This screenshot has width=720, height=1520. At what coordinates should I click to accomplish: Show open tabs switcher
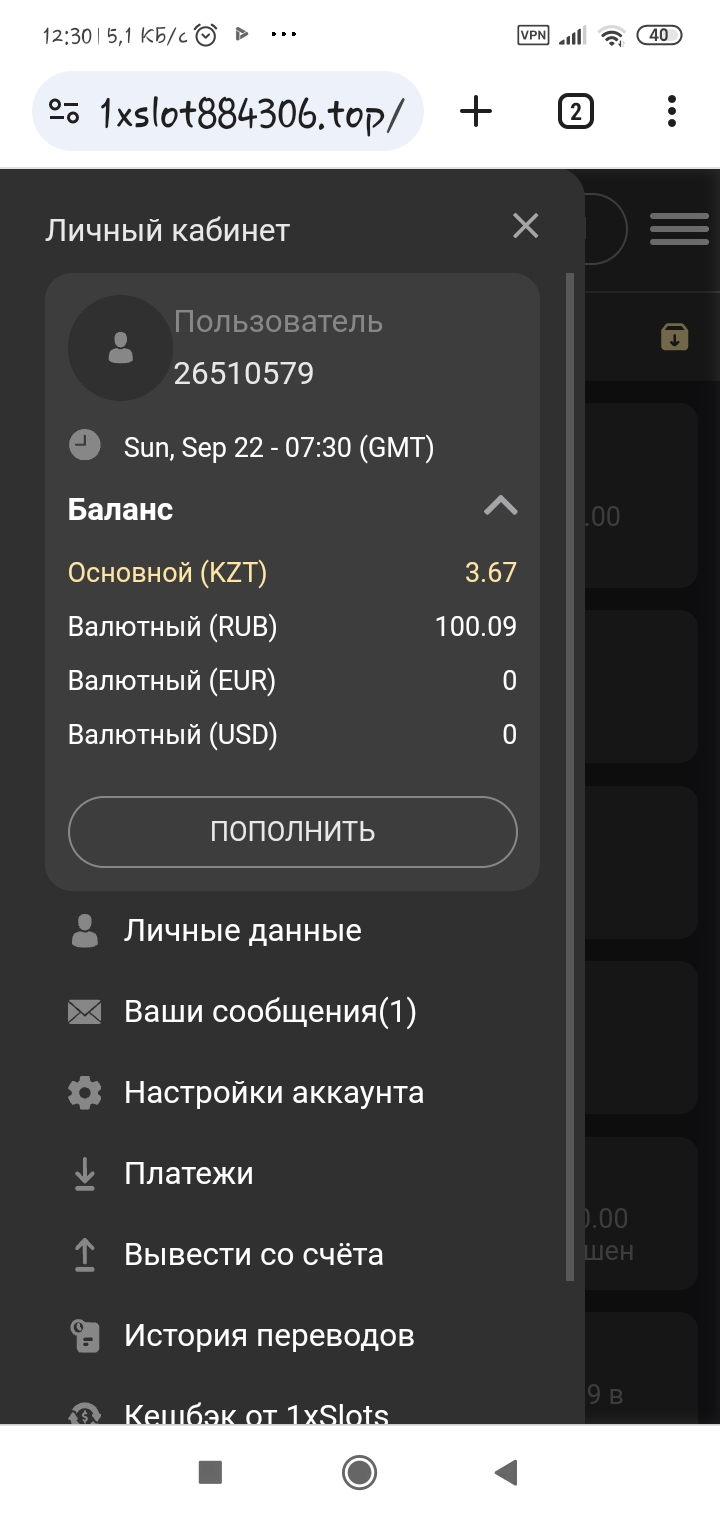coord(575,111)
